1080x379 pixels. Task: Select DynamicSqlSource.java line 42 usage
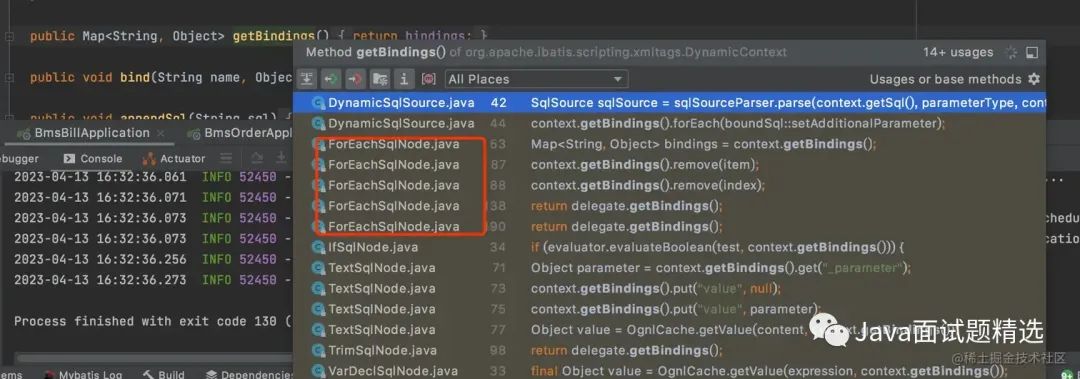click(x=669, y=103)
